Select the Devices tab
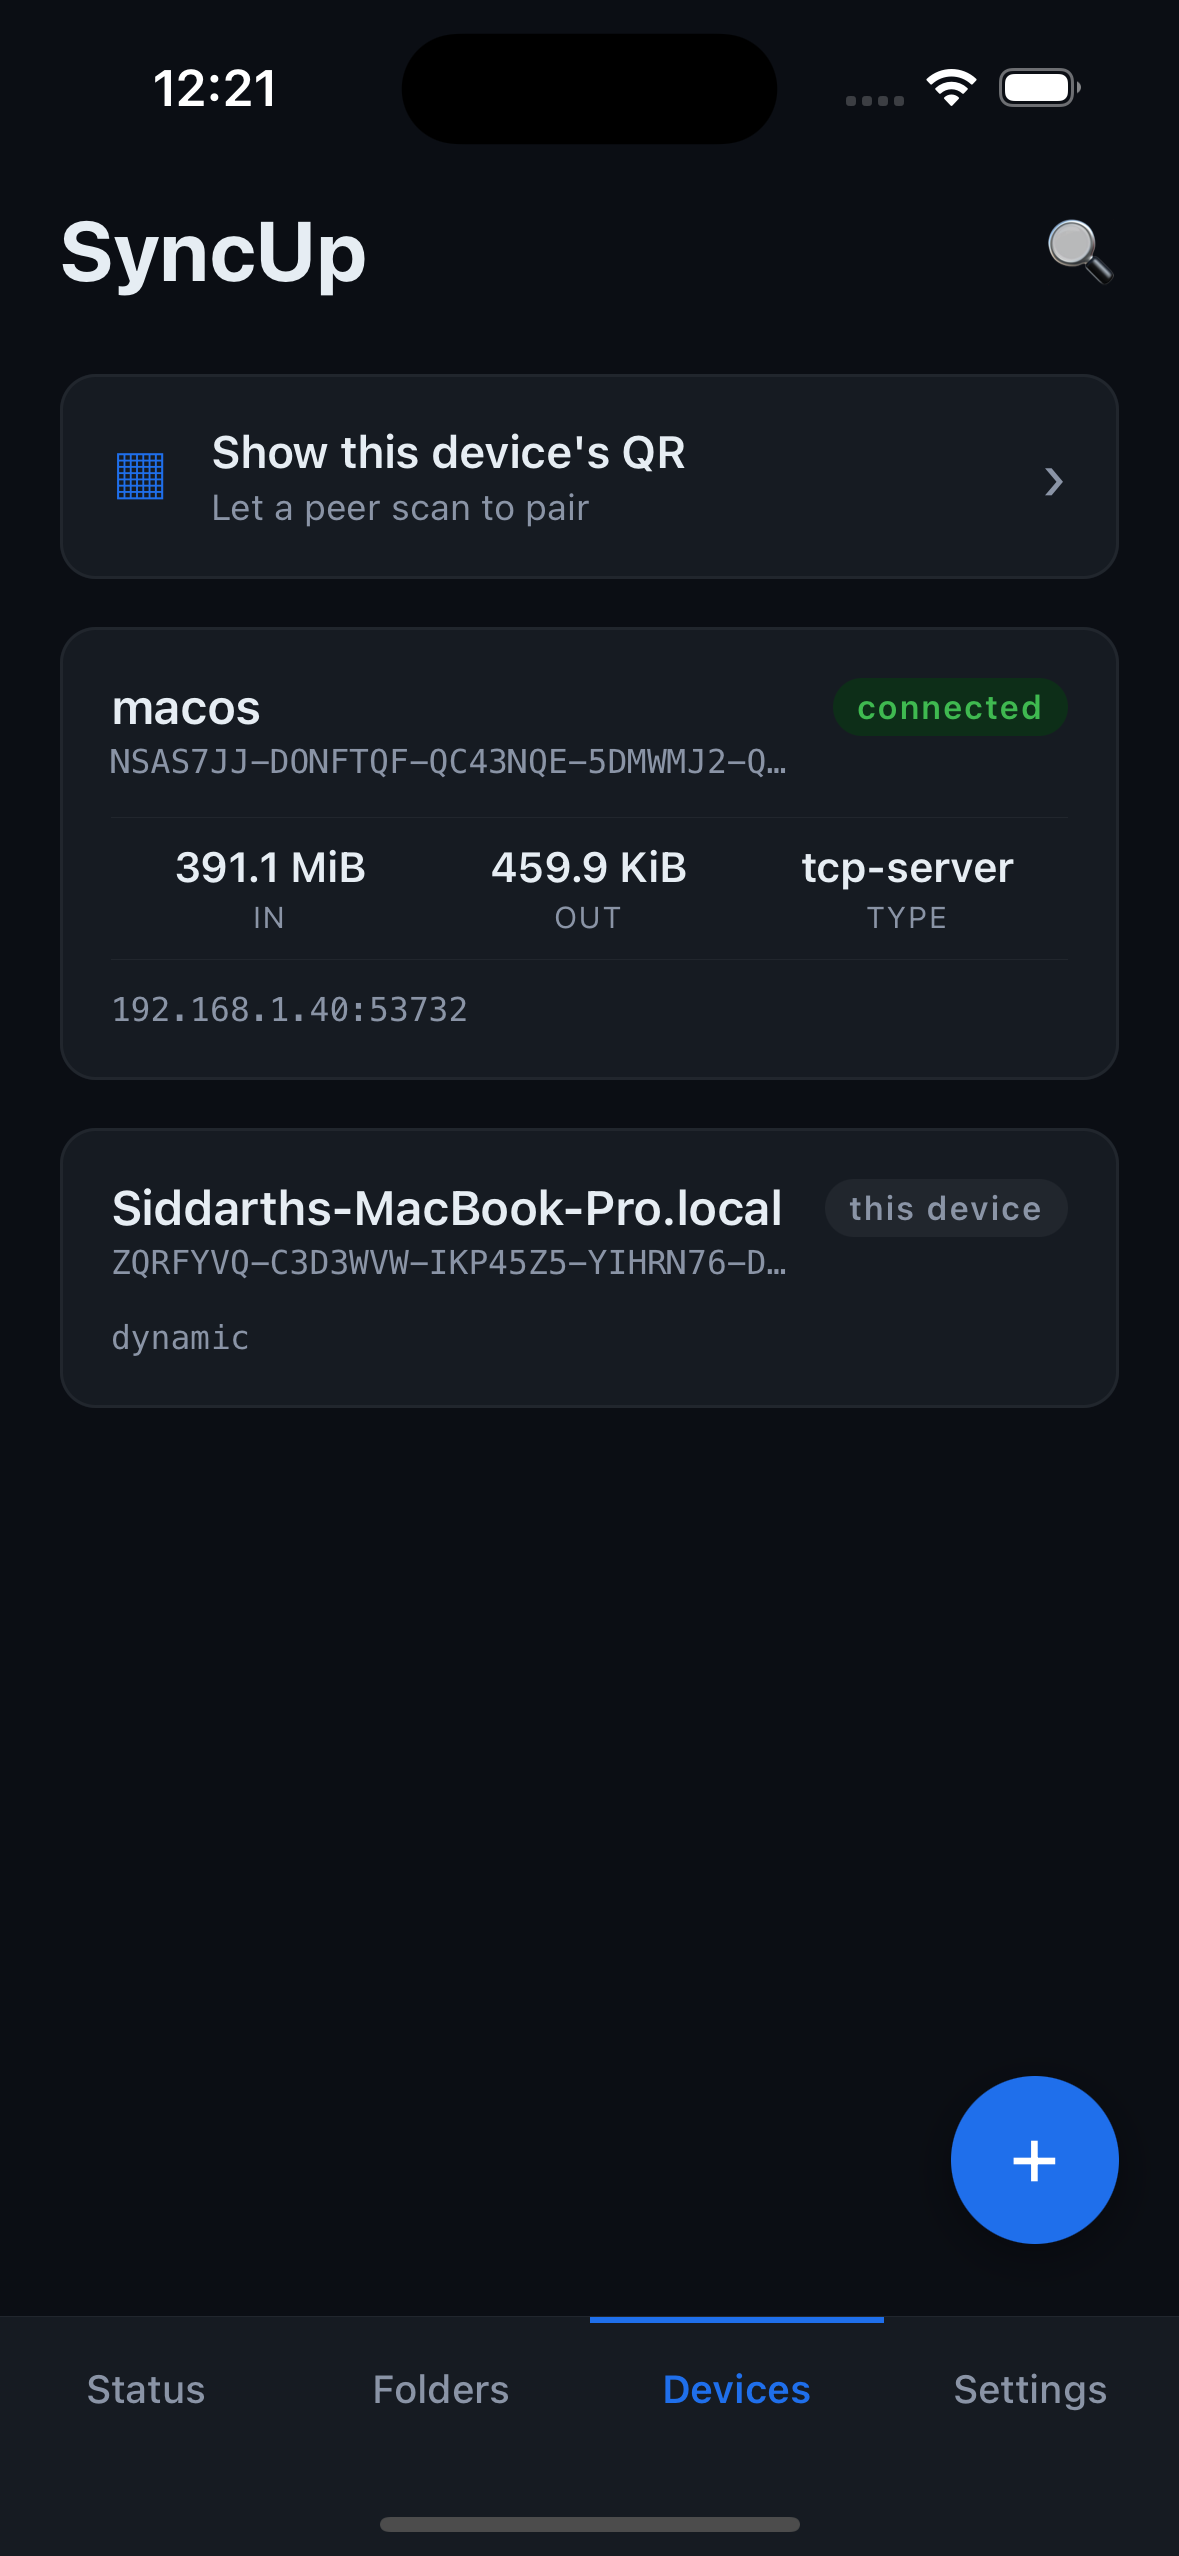The image size is (1179, 2556). click(736, 2389)
